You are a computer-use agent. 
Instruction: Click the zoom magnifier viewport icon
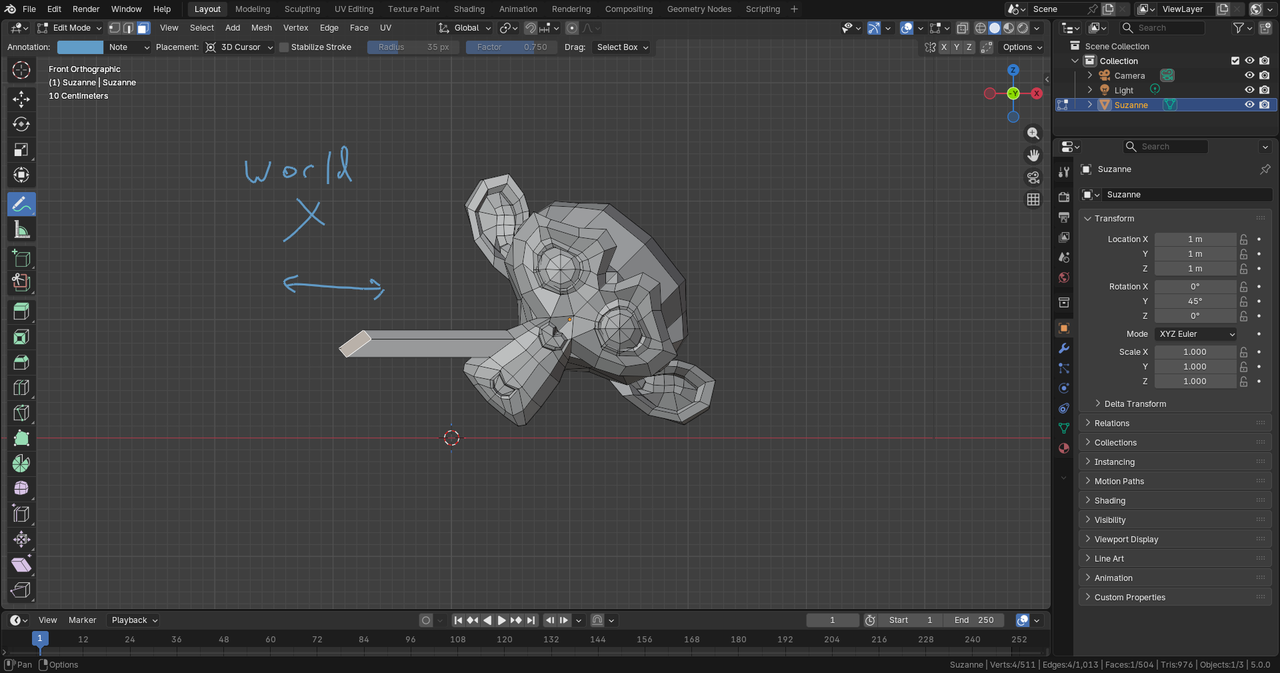1033,133
